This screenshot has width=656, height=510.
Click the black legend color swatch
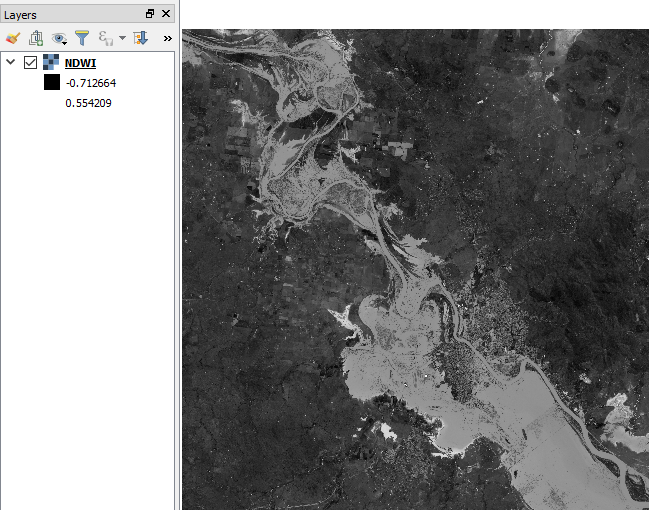point(51,83)
